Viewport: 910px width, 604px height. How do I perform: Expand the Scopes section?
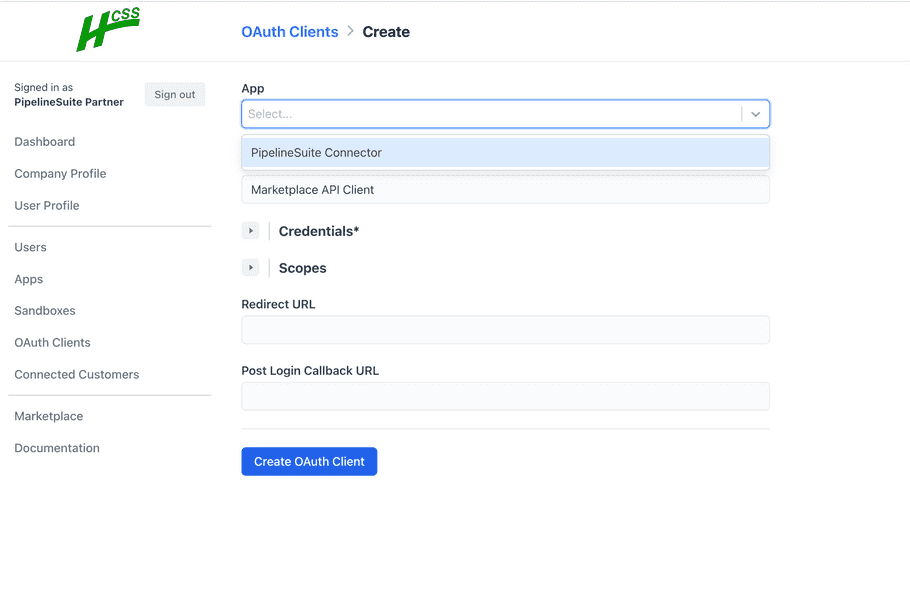(250, 267)
